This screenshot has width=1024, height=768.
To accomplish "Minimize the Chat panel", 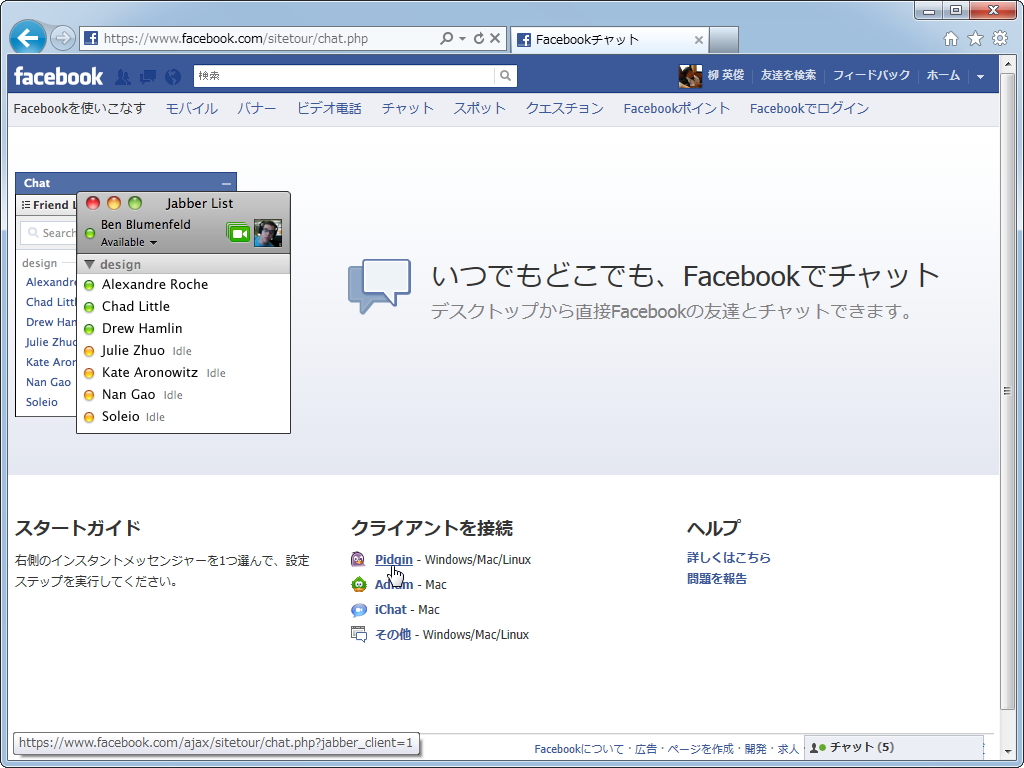I will click(x=226, y=183).
